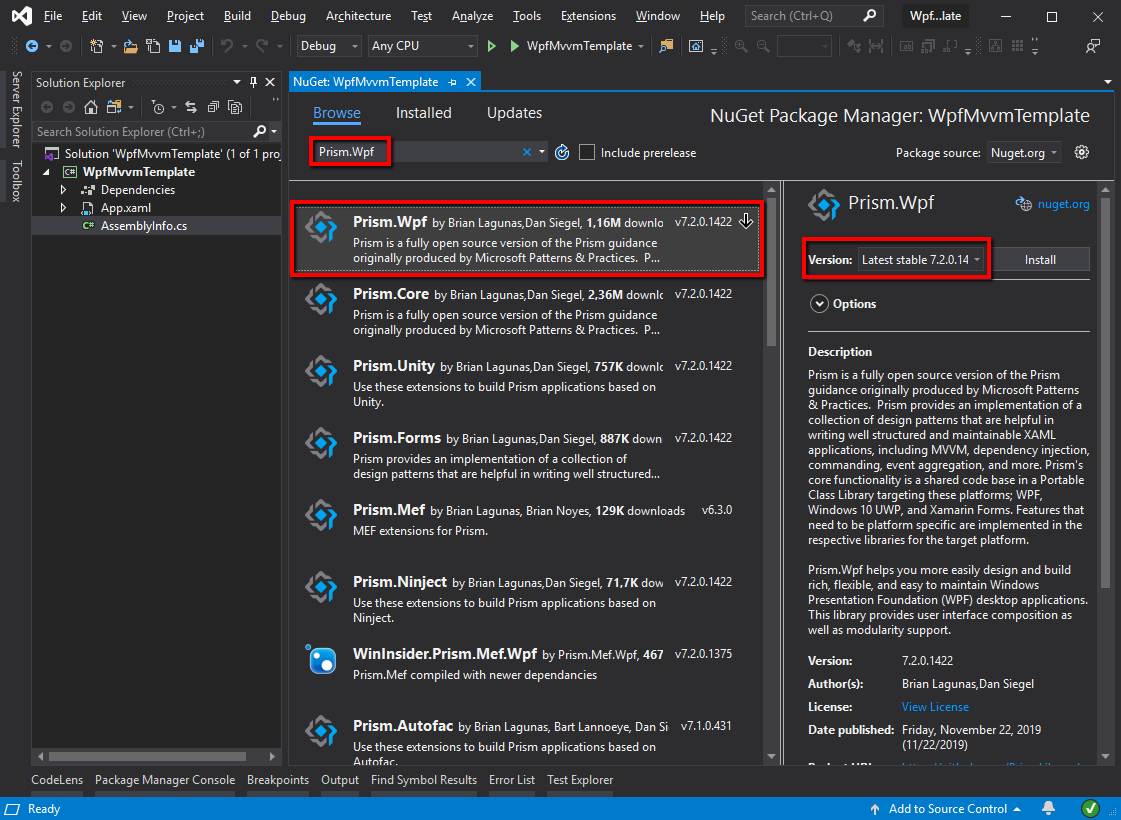
Task: Expand the App.xaml tree node
Action: (x=64, y=207)
